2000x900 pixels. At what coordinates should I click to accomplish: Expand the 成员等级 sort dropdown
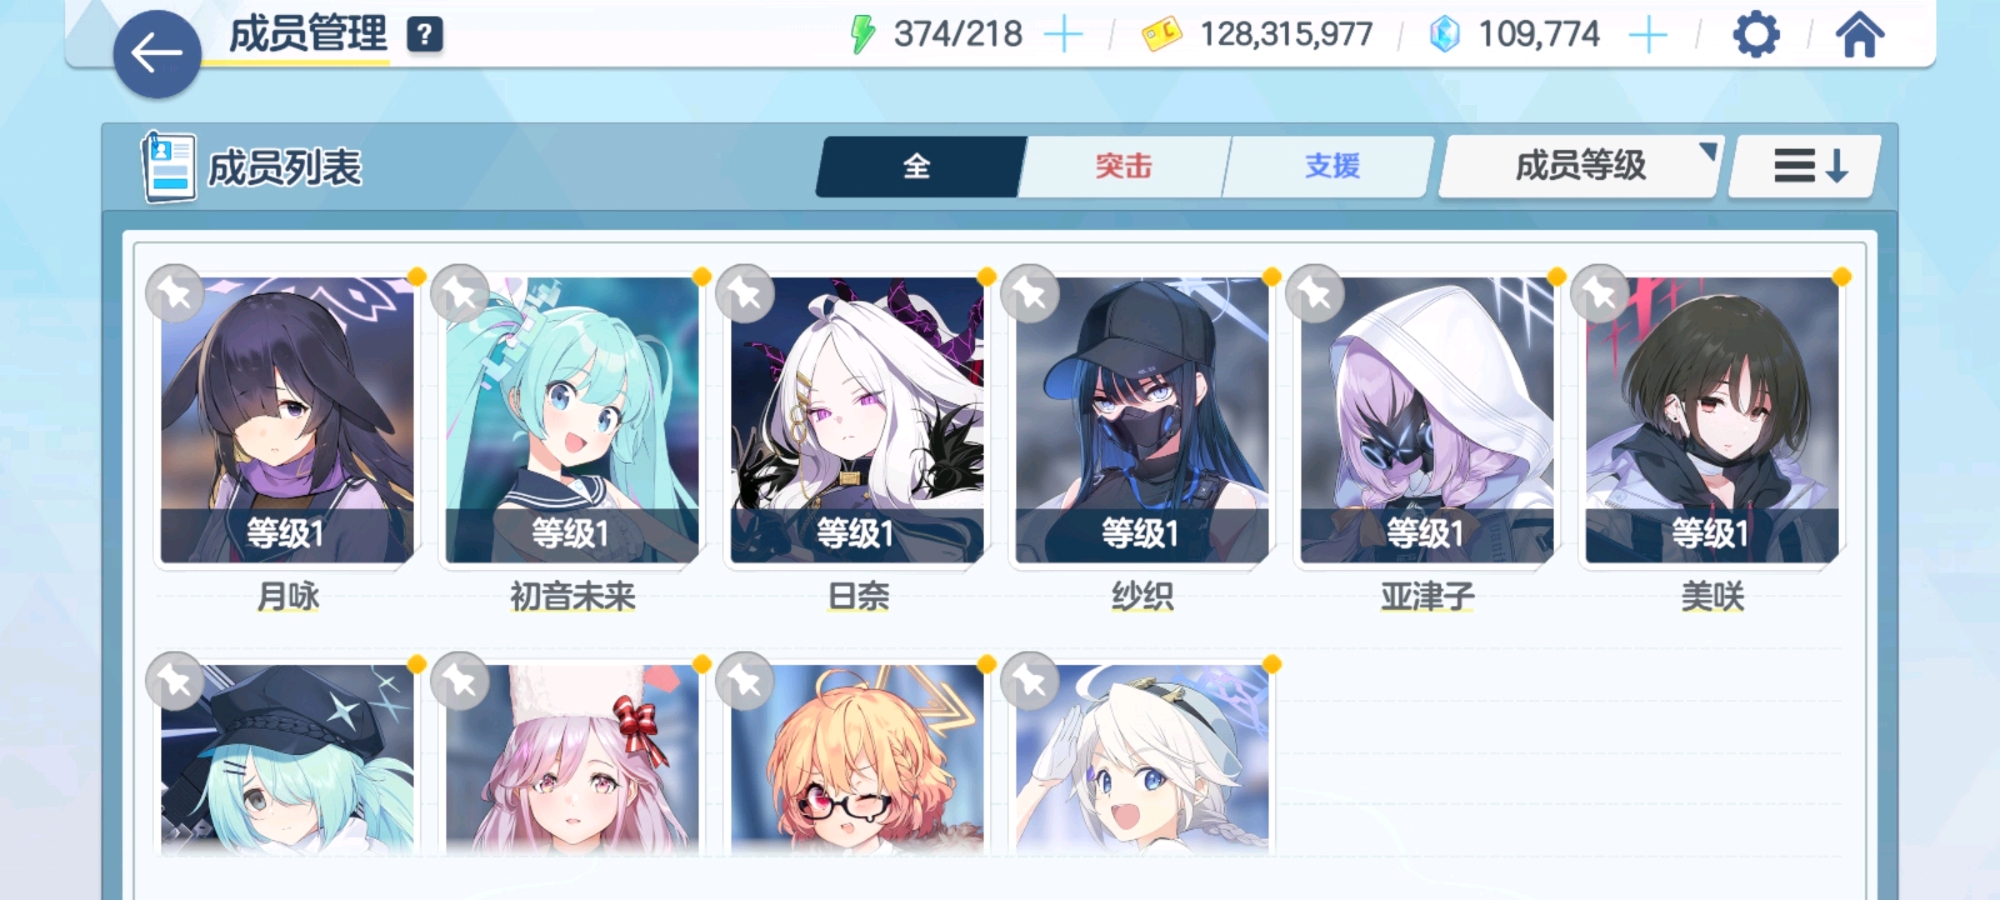[1580, 166]
